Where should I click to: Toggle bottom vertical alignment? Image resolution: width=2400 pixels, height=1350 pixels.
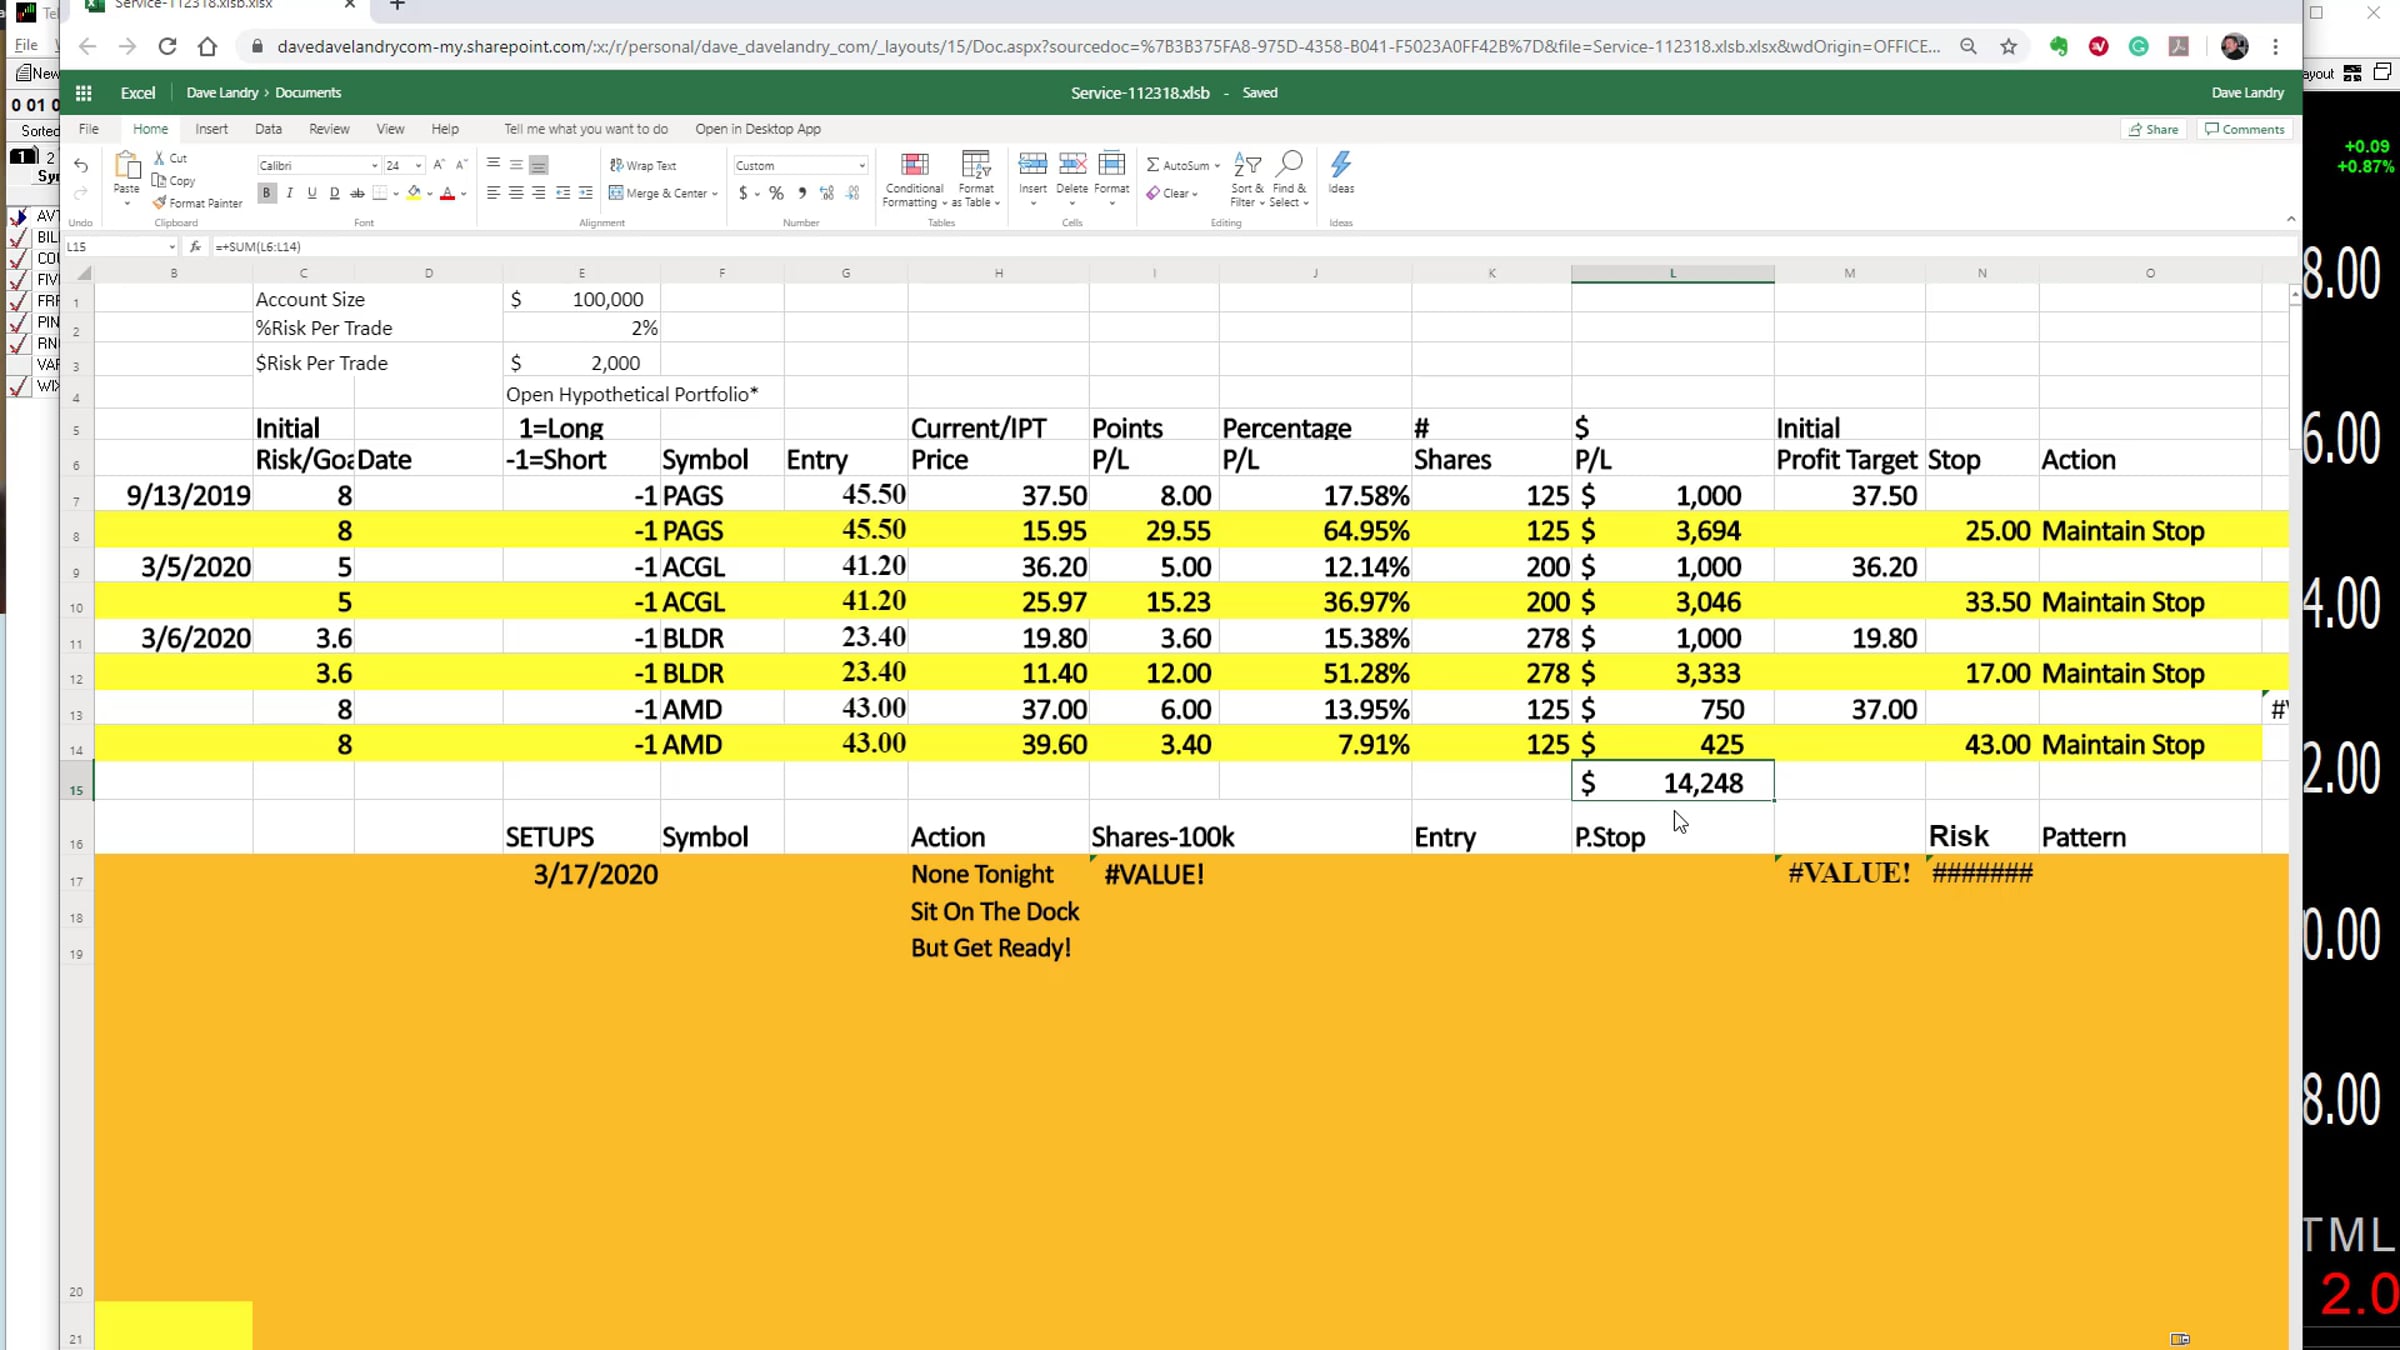(x=539, y=165)
